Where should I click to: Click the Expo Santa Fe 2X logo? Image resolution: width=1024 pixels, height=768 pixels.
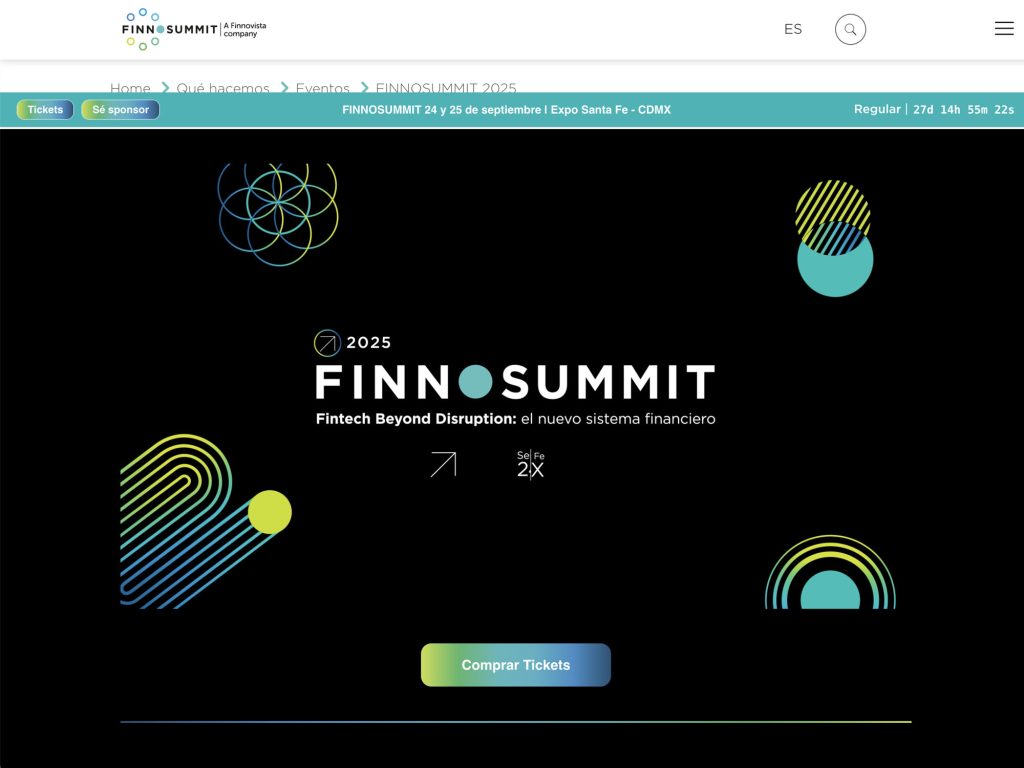point(529,463)
